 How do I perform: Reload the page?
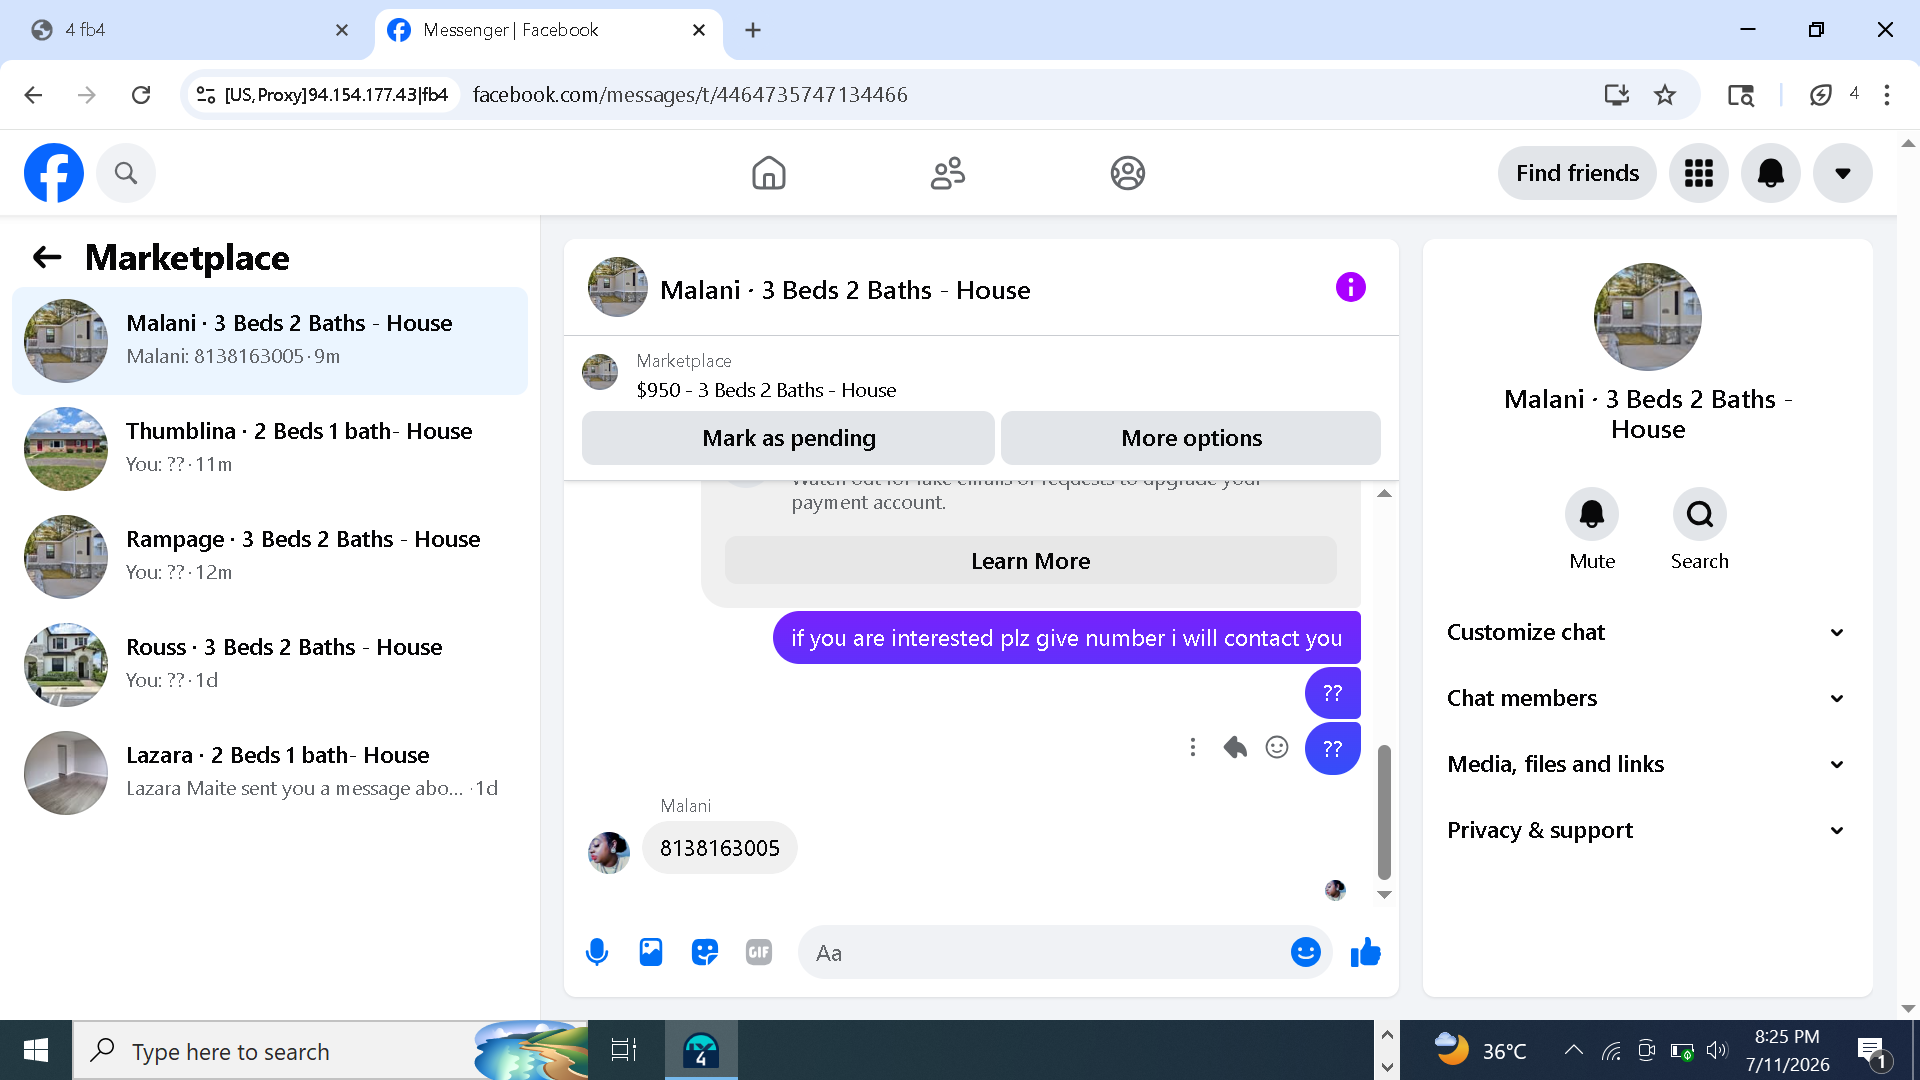pyautogui.click(x=141, y=95)
